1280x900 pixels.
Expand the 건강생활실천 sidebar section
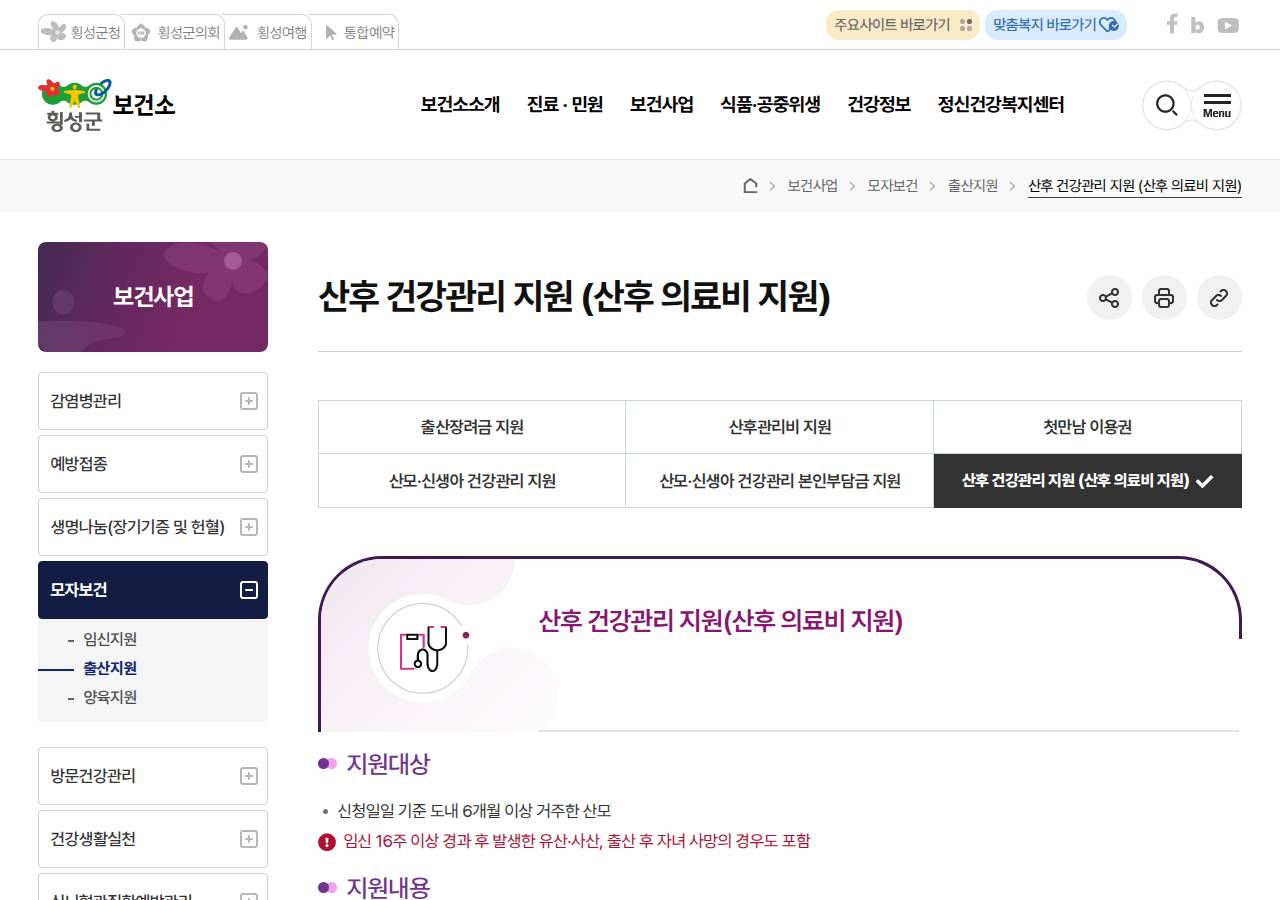click(153, 839)
